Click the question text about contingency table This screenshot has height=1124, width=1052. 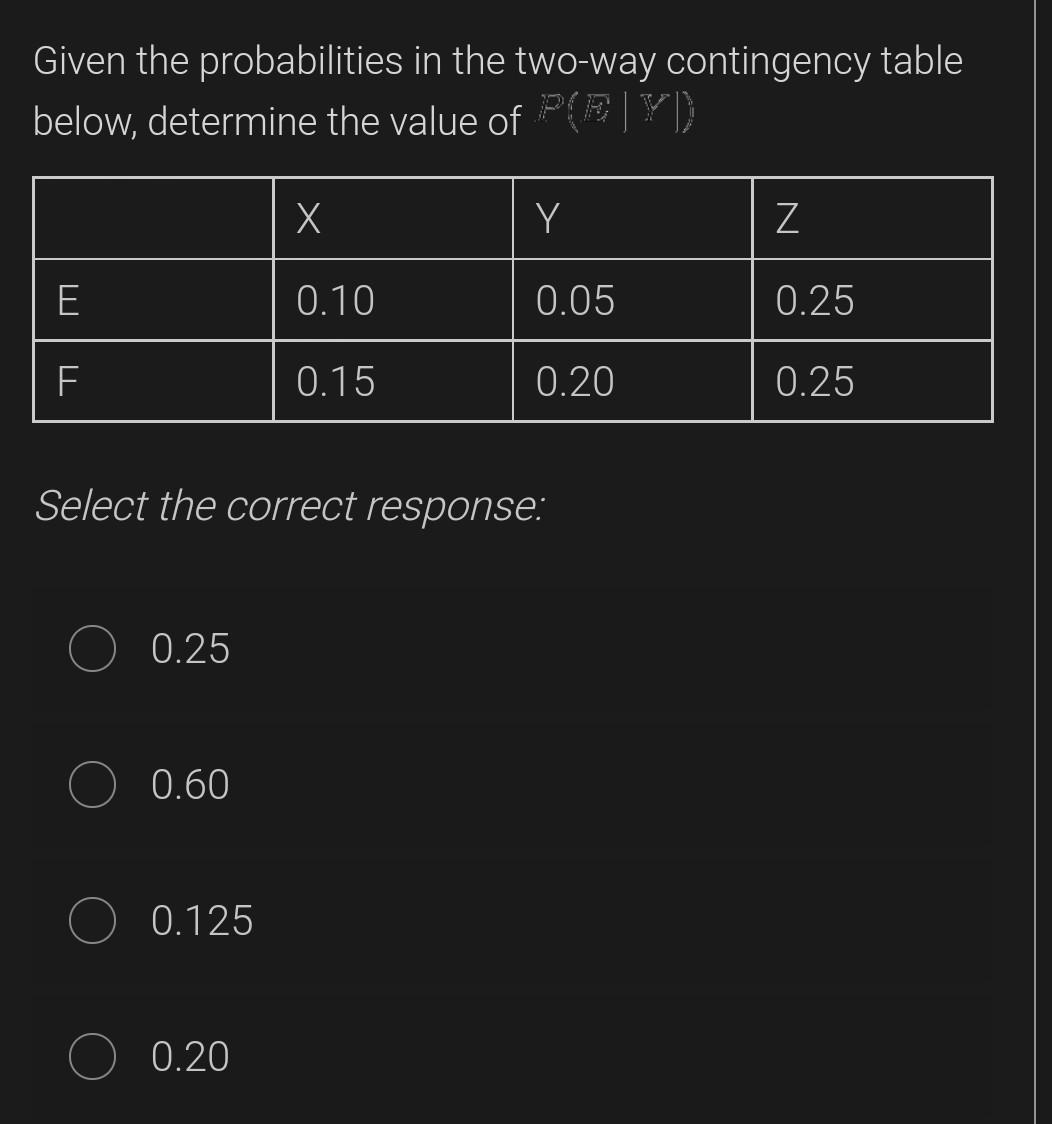496,60
